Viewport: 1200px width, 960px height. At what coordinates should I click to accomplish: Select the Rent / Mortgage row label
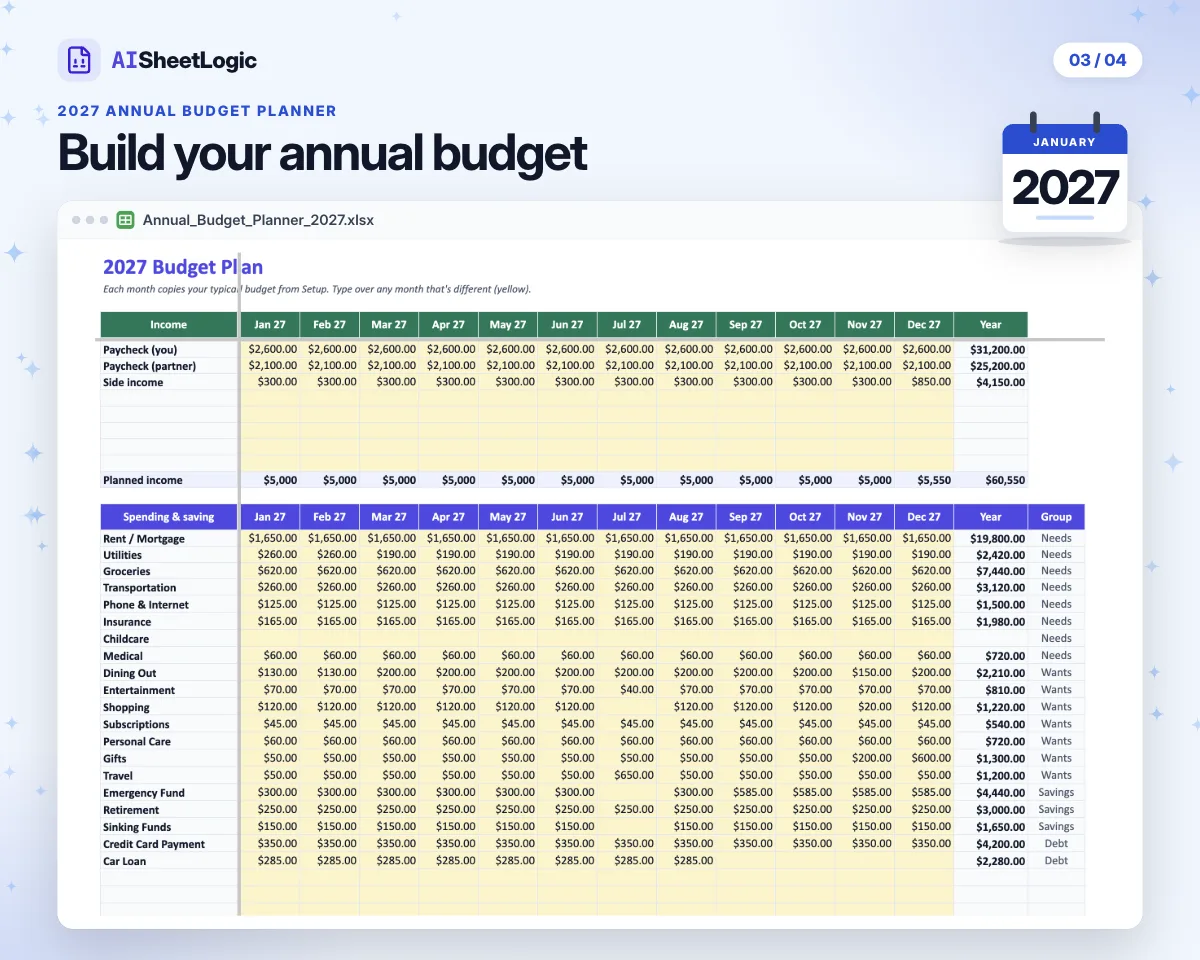tap(144, 539)
